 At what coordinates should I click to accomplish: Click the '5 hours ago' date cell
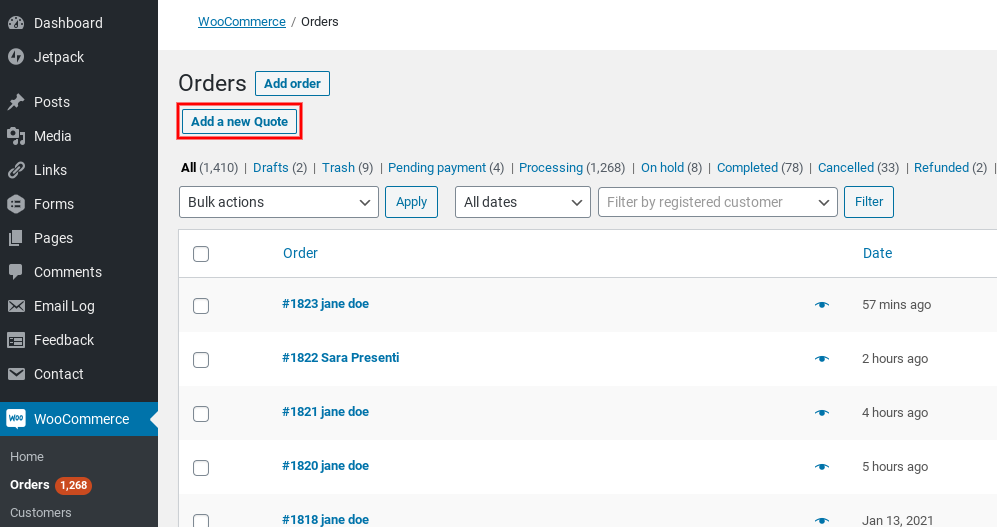pyautogui.click(x=895, y=467)
